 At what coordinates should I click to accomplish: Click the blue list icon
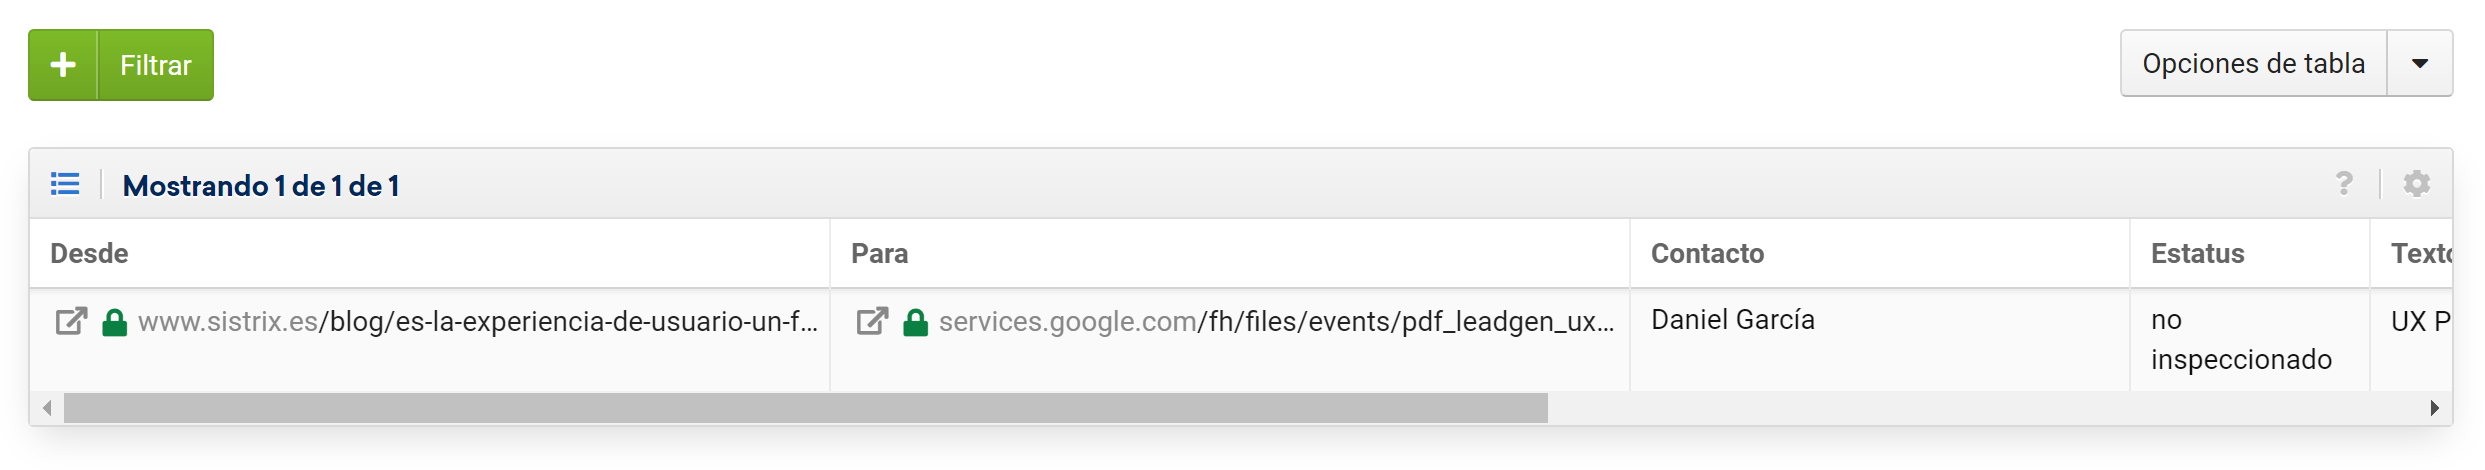[65, 184]
